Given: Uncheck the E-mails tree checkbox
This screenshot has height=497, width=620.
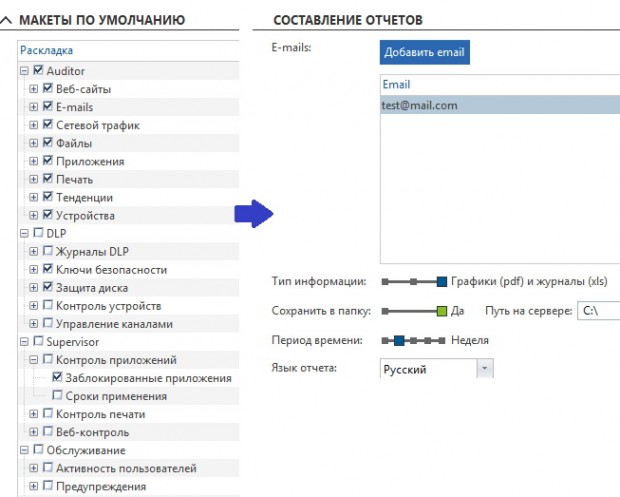Looking at the screenshot, I should coord(48,106).
